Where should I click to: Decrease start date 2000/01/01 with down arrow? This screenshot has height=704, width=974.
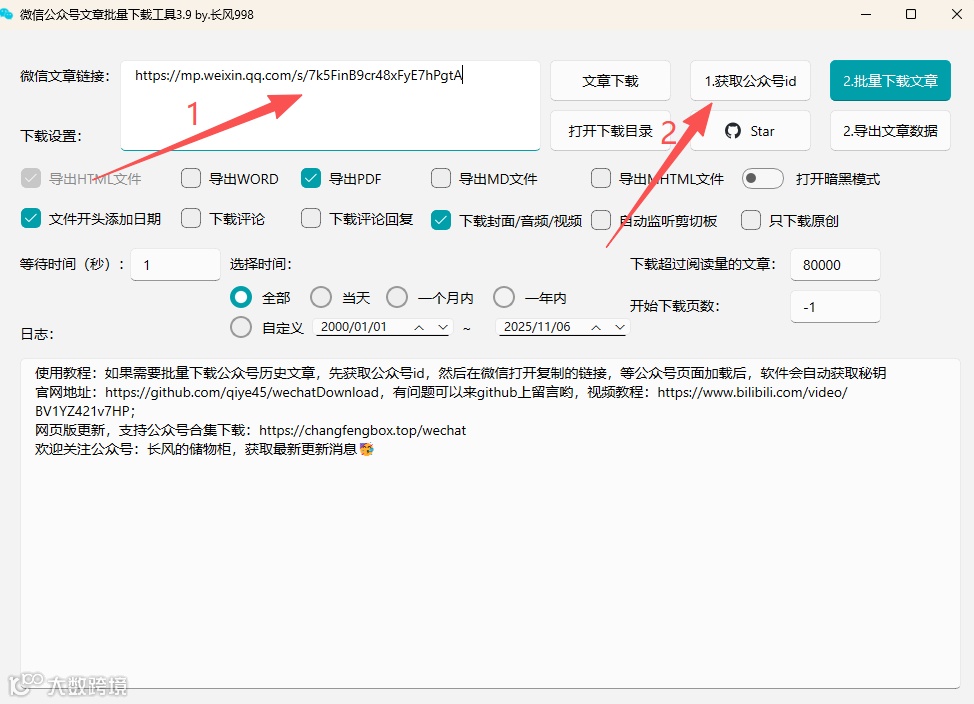(x=442, y=327)
